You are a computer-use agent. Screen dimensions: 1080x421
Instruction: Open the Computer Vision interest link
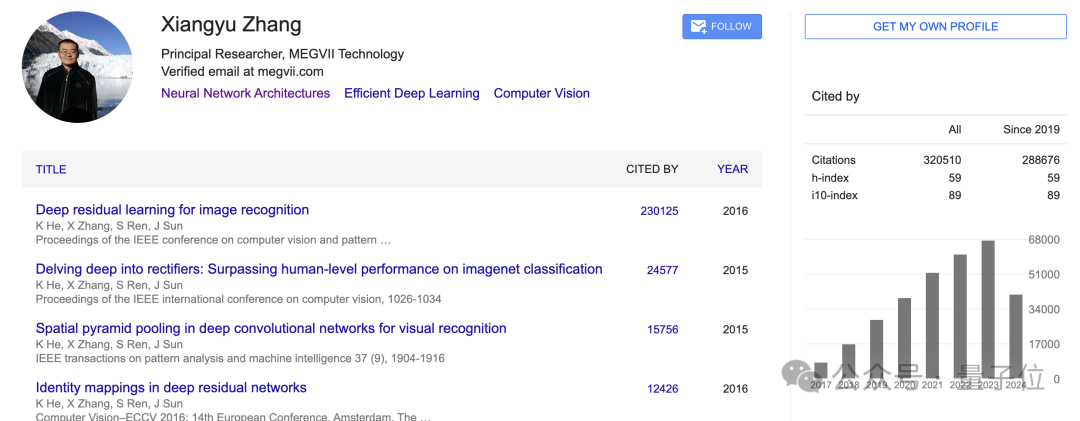pyautogui.click(x=541, y=93)
